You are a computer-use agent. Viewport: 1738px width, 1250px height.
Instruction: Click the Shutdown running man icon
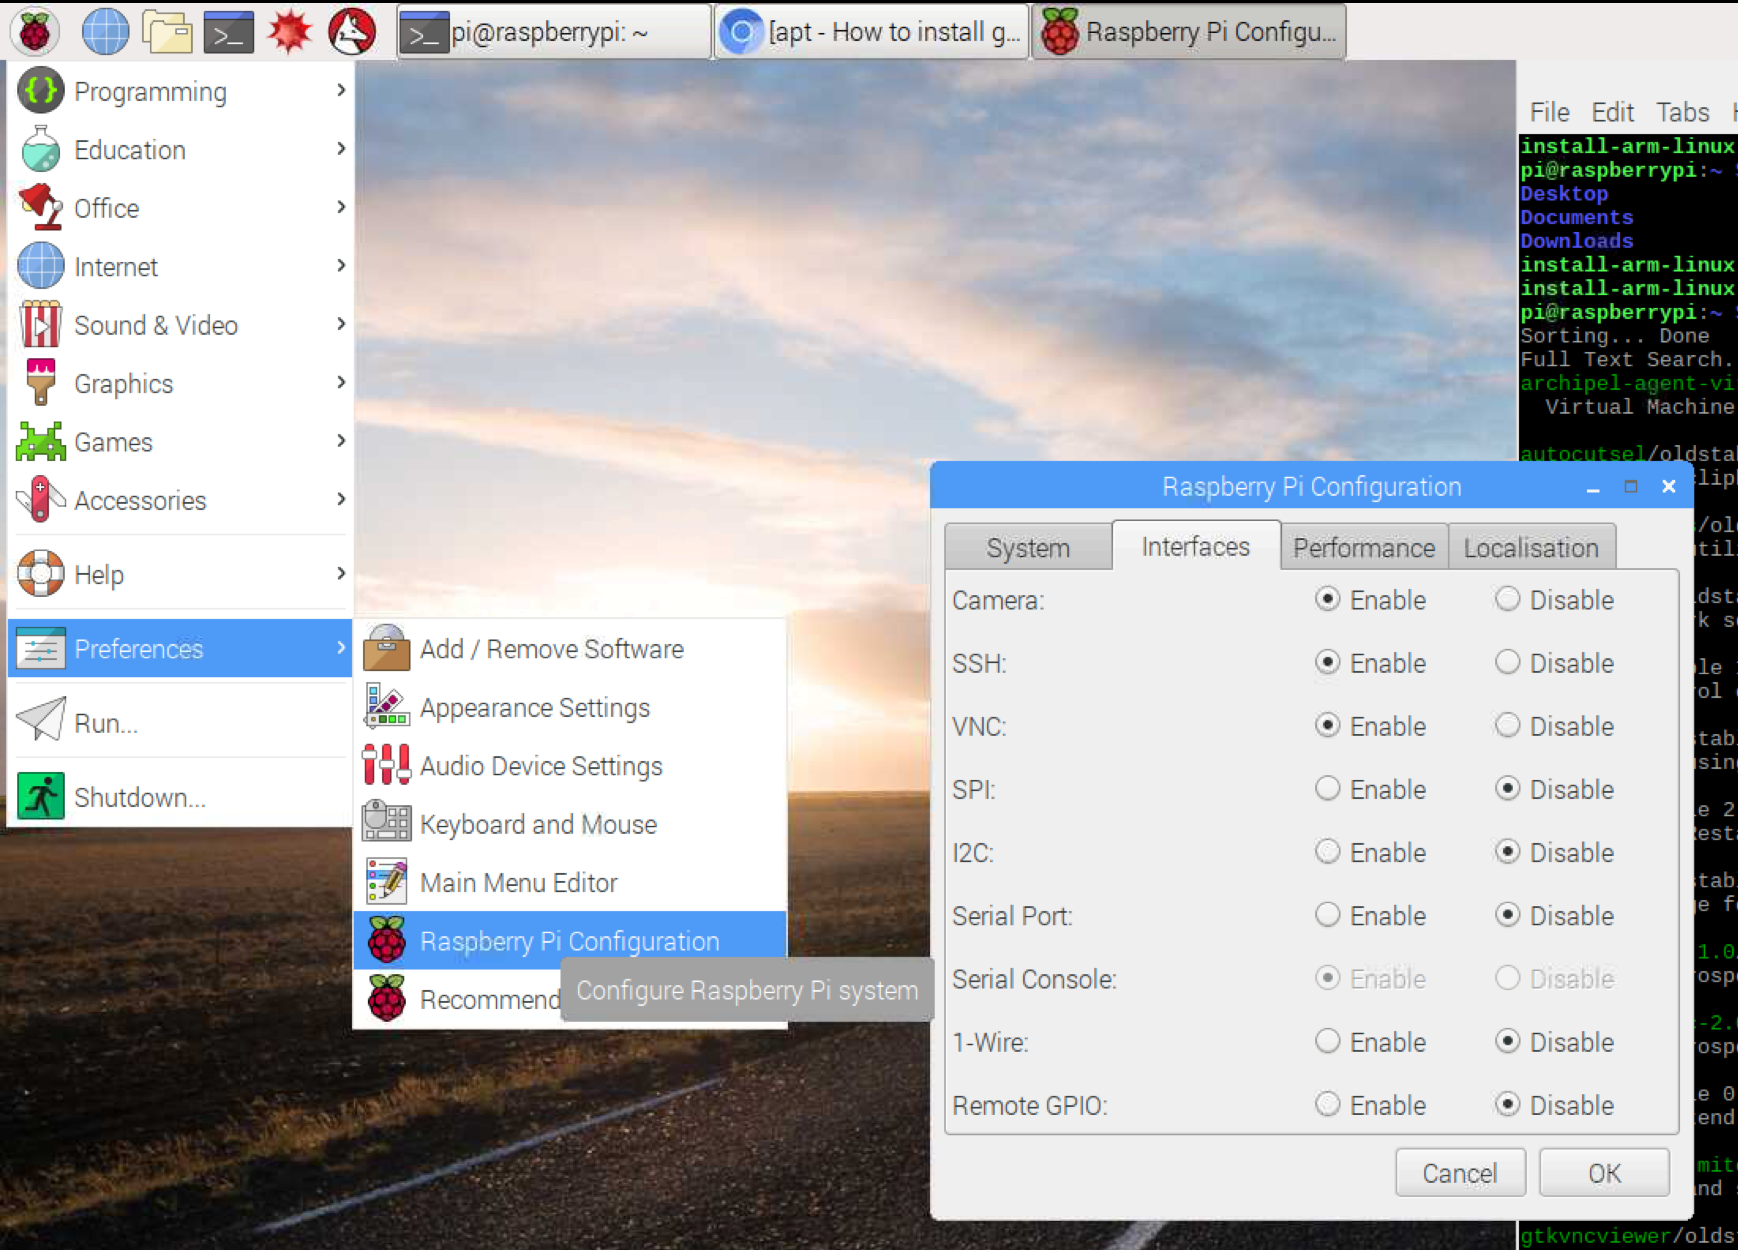(x=41, y=797)
